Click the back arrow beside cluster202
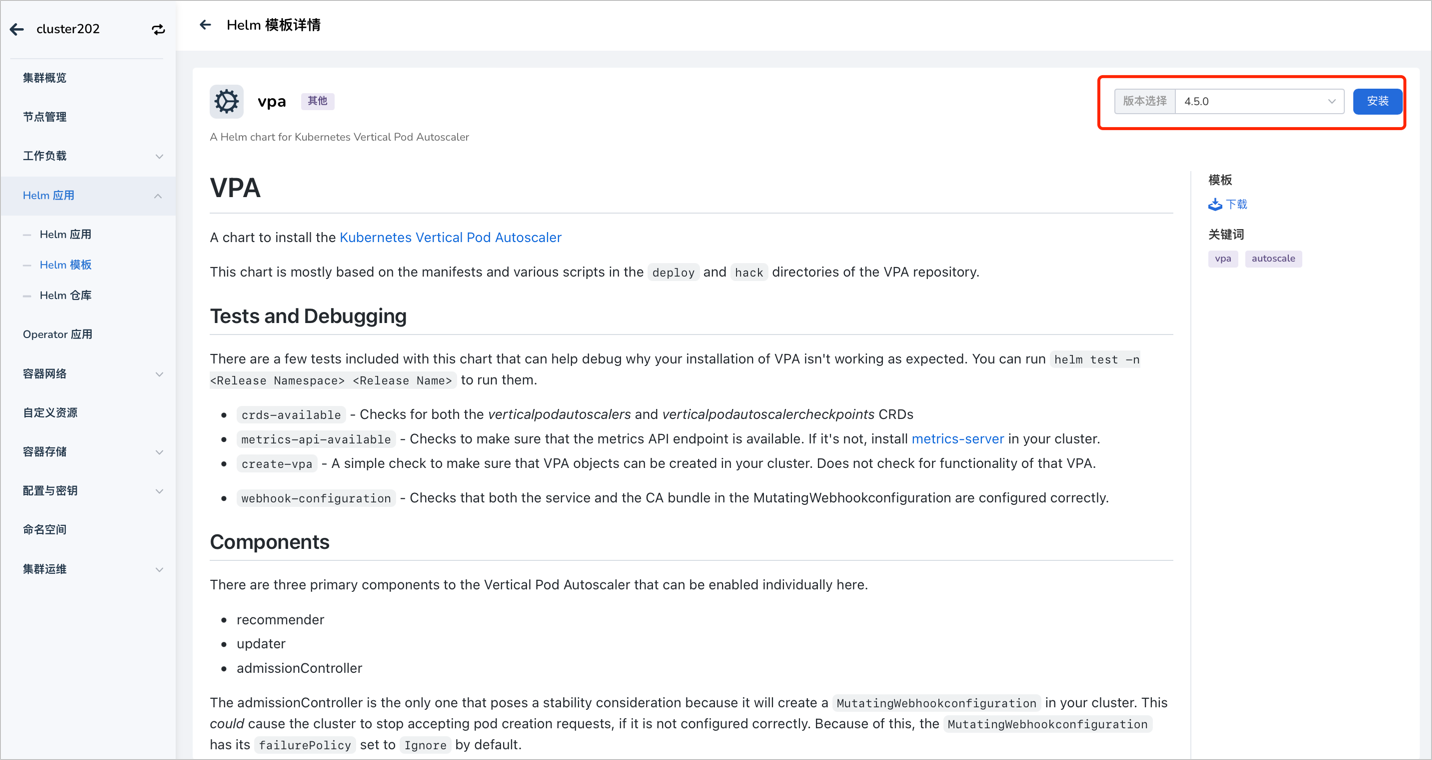Viewport: 1432px width, 760px height. pos(17,29)
